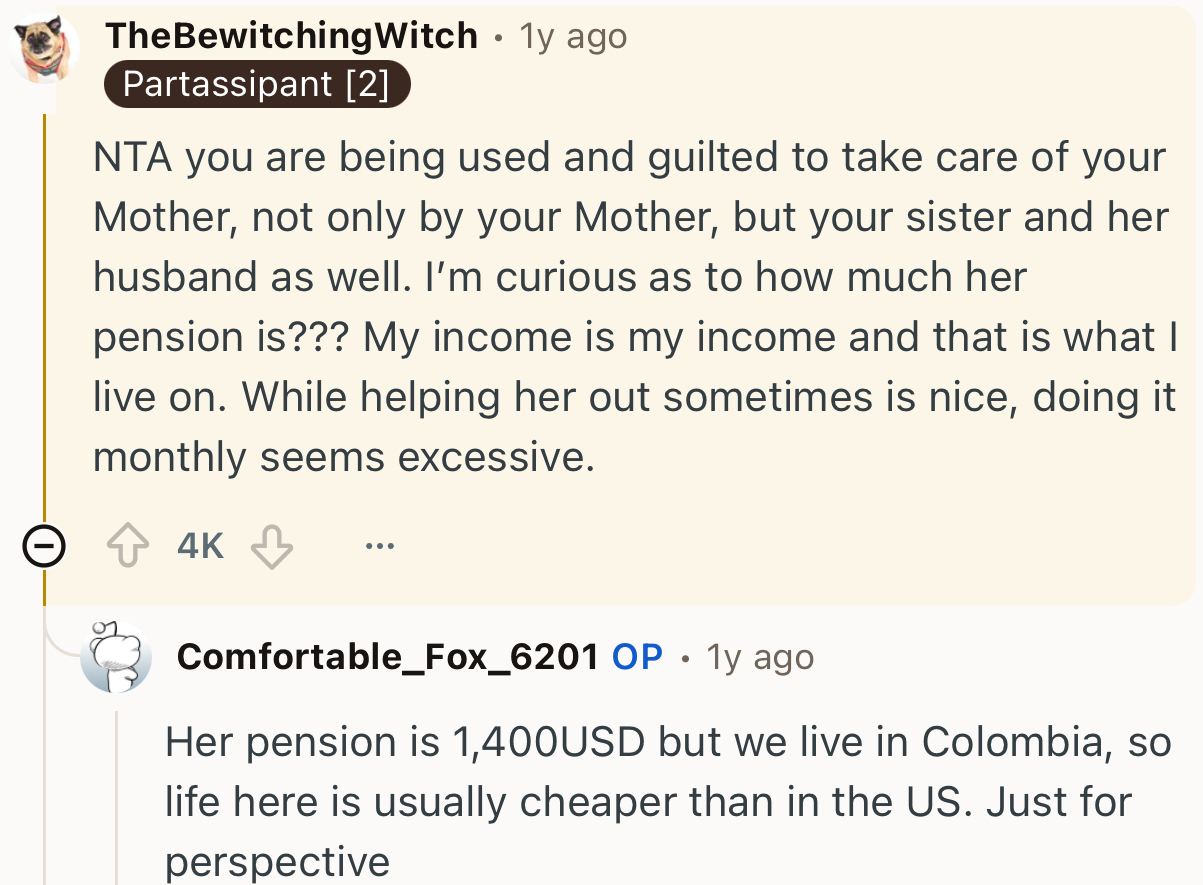The width and height of the screenshot is (1203, 885).
Task: Open the Partassipant [2] flair badge
Action: [257, 84]
